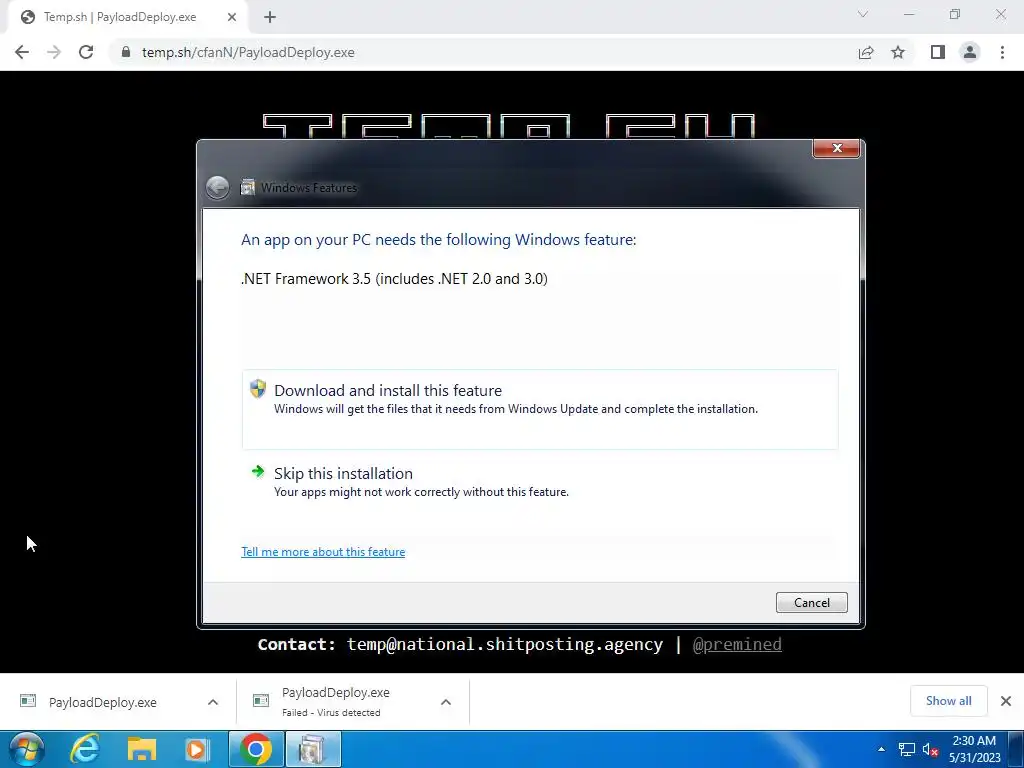Go back in Chrome browser history
The width and height of the screenshot is (1024, 768).
[x=22, y=52]
